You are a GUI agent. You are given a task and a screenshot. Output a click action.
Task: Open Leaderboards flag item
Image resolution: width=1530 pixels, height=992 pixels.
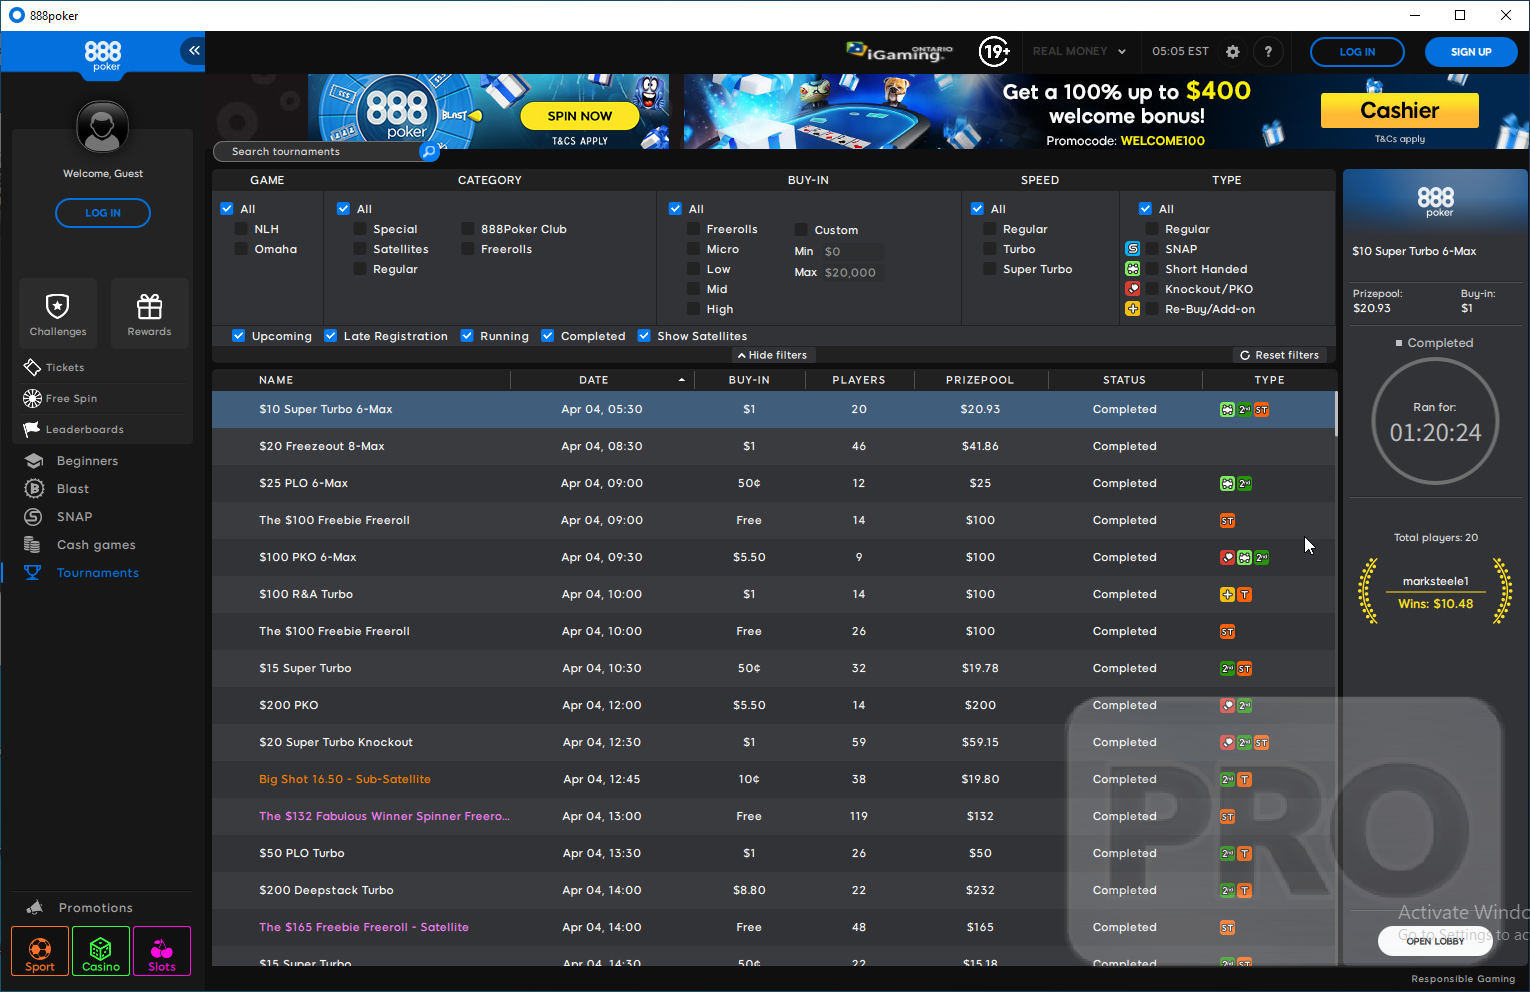pyautogui.click(x=74, y=429)
